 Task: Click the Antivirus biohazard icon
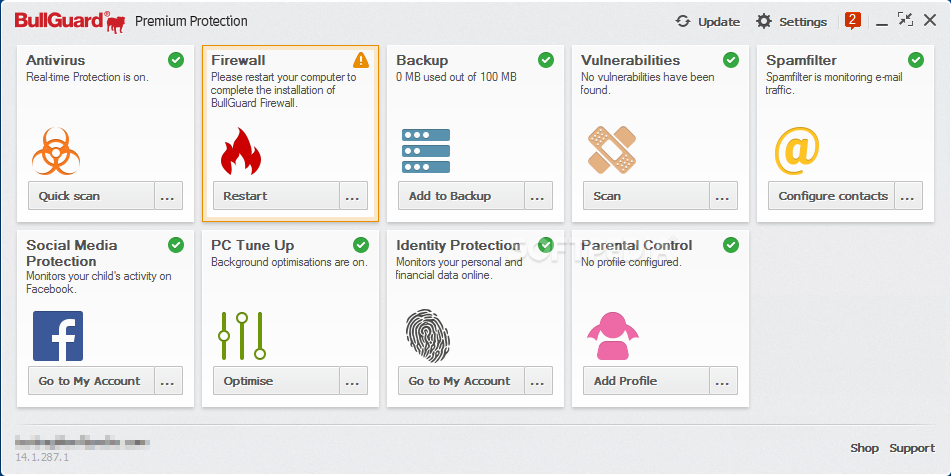pos(56,151)
